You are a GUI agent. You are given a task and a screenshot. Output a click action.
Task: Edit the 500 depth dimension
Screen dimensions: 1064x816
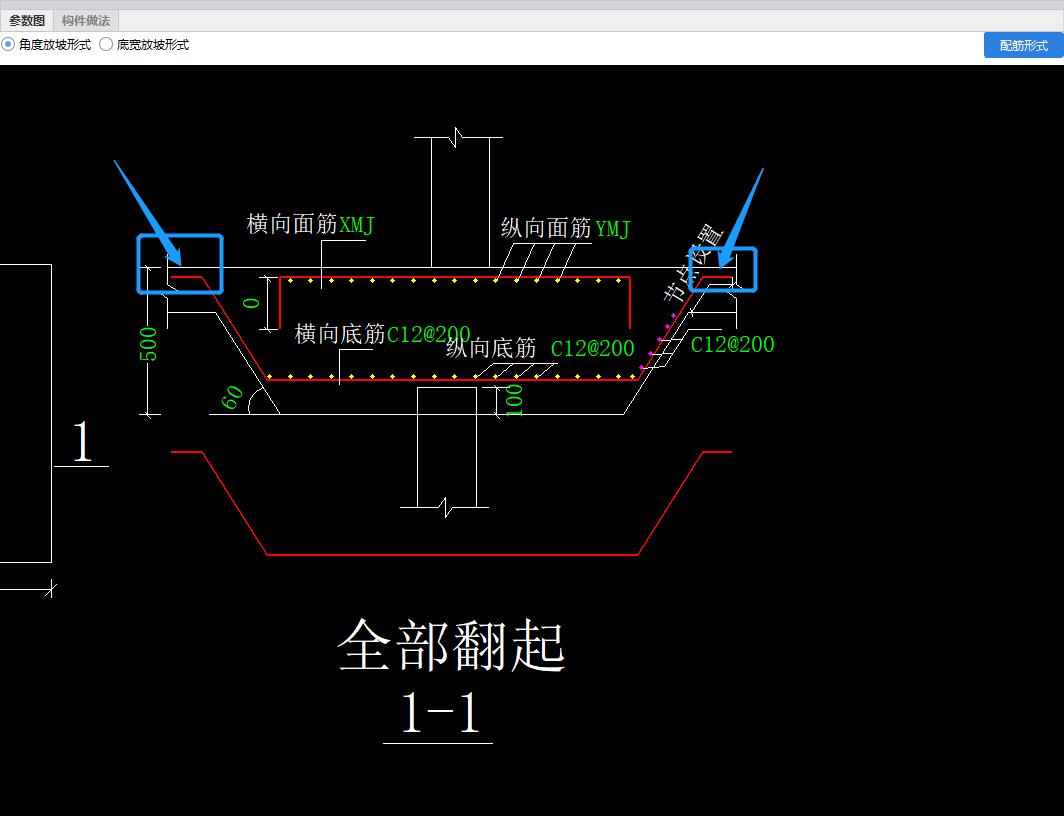(148, 344)
